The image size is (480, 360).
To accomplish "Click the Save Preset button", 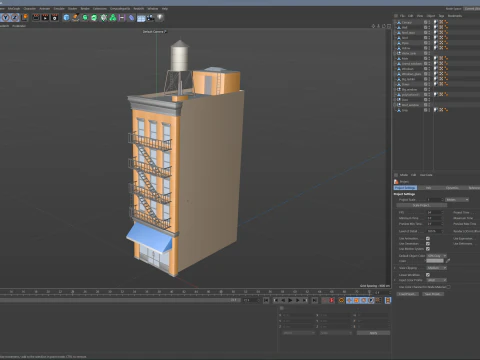I will [x=433, y=294].
